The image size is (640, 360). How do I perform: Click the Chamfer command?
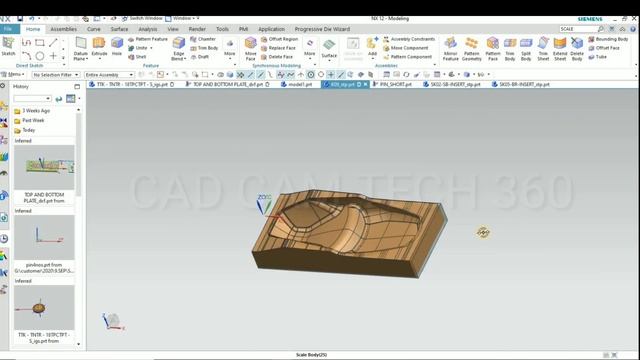coord(203,39)
